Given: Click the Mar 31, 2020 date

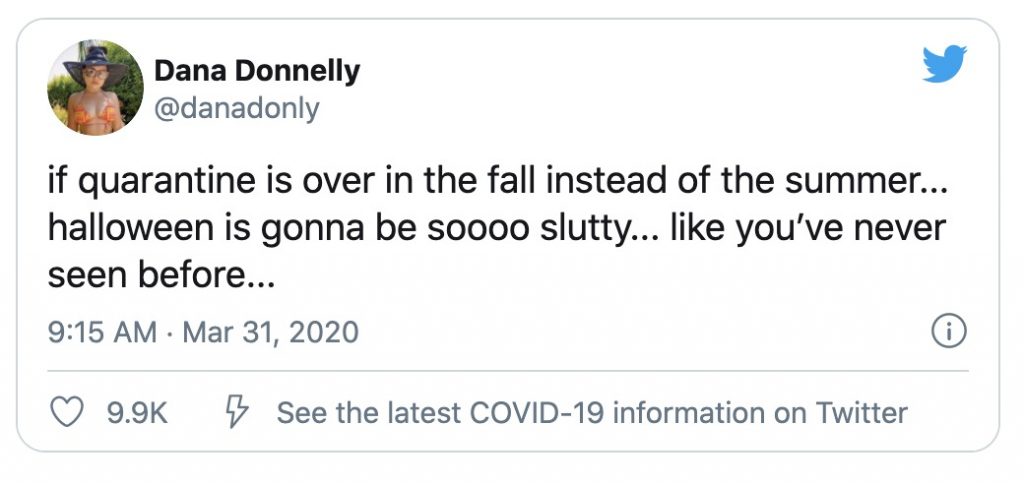Looking at the screenshot, I should click(x=269, y=332).
